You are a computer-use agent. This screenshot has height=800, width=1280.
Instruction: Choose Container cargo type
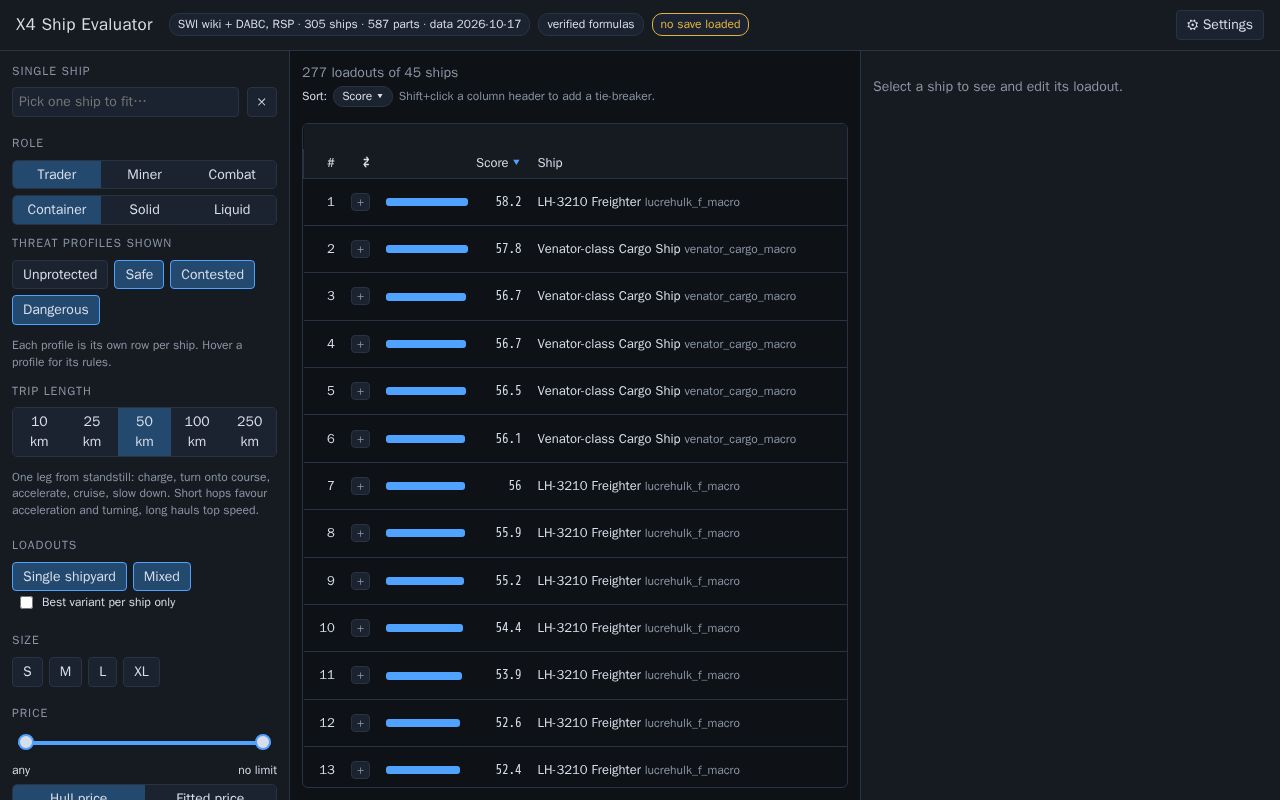click(x=57, y=210)
